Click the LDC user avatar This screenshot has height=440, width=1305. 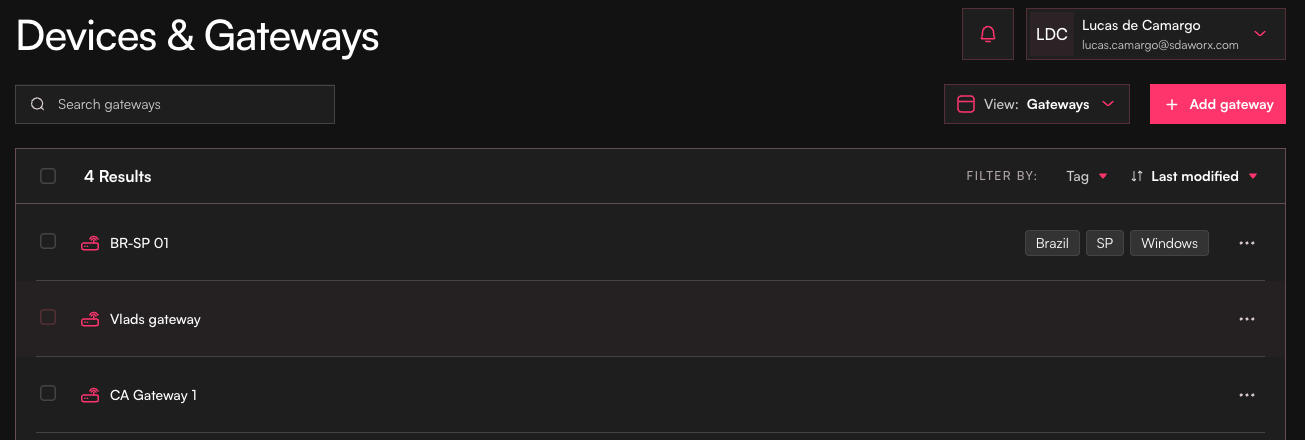pos(1052,34)
